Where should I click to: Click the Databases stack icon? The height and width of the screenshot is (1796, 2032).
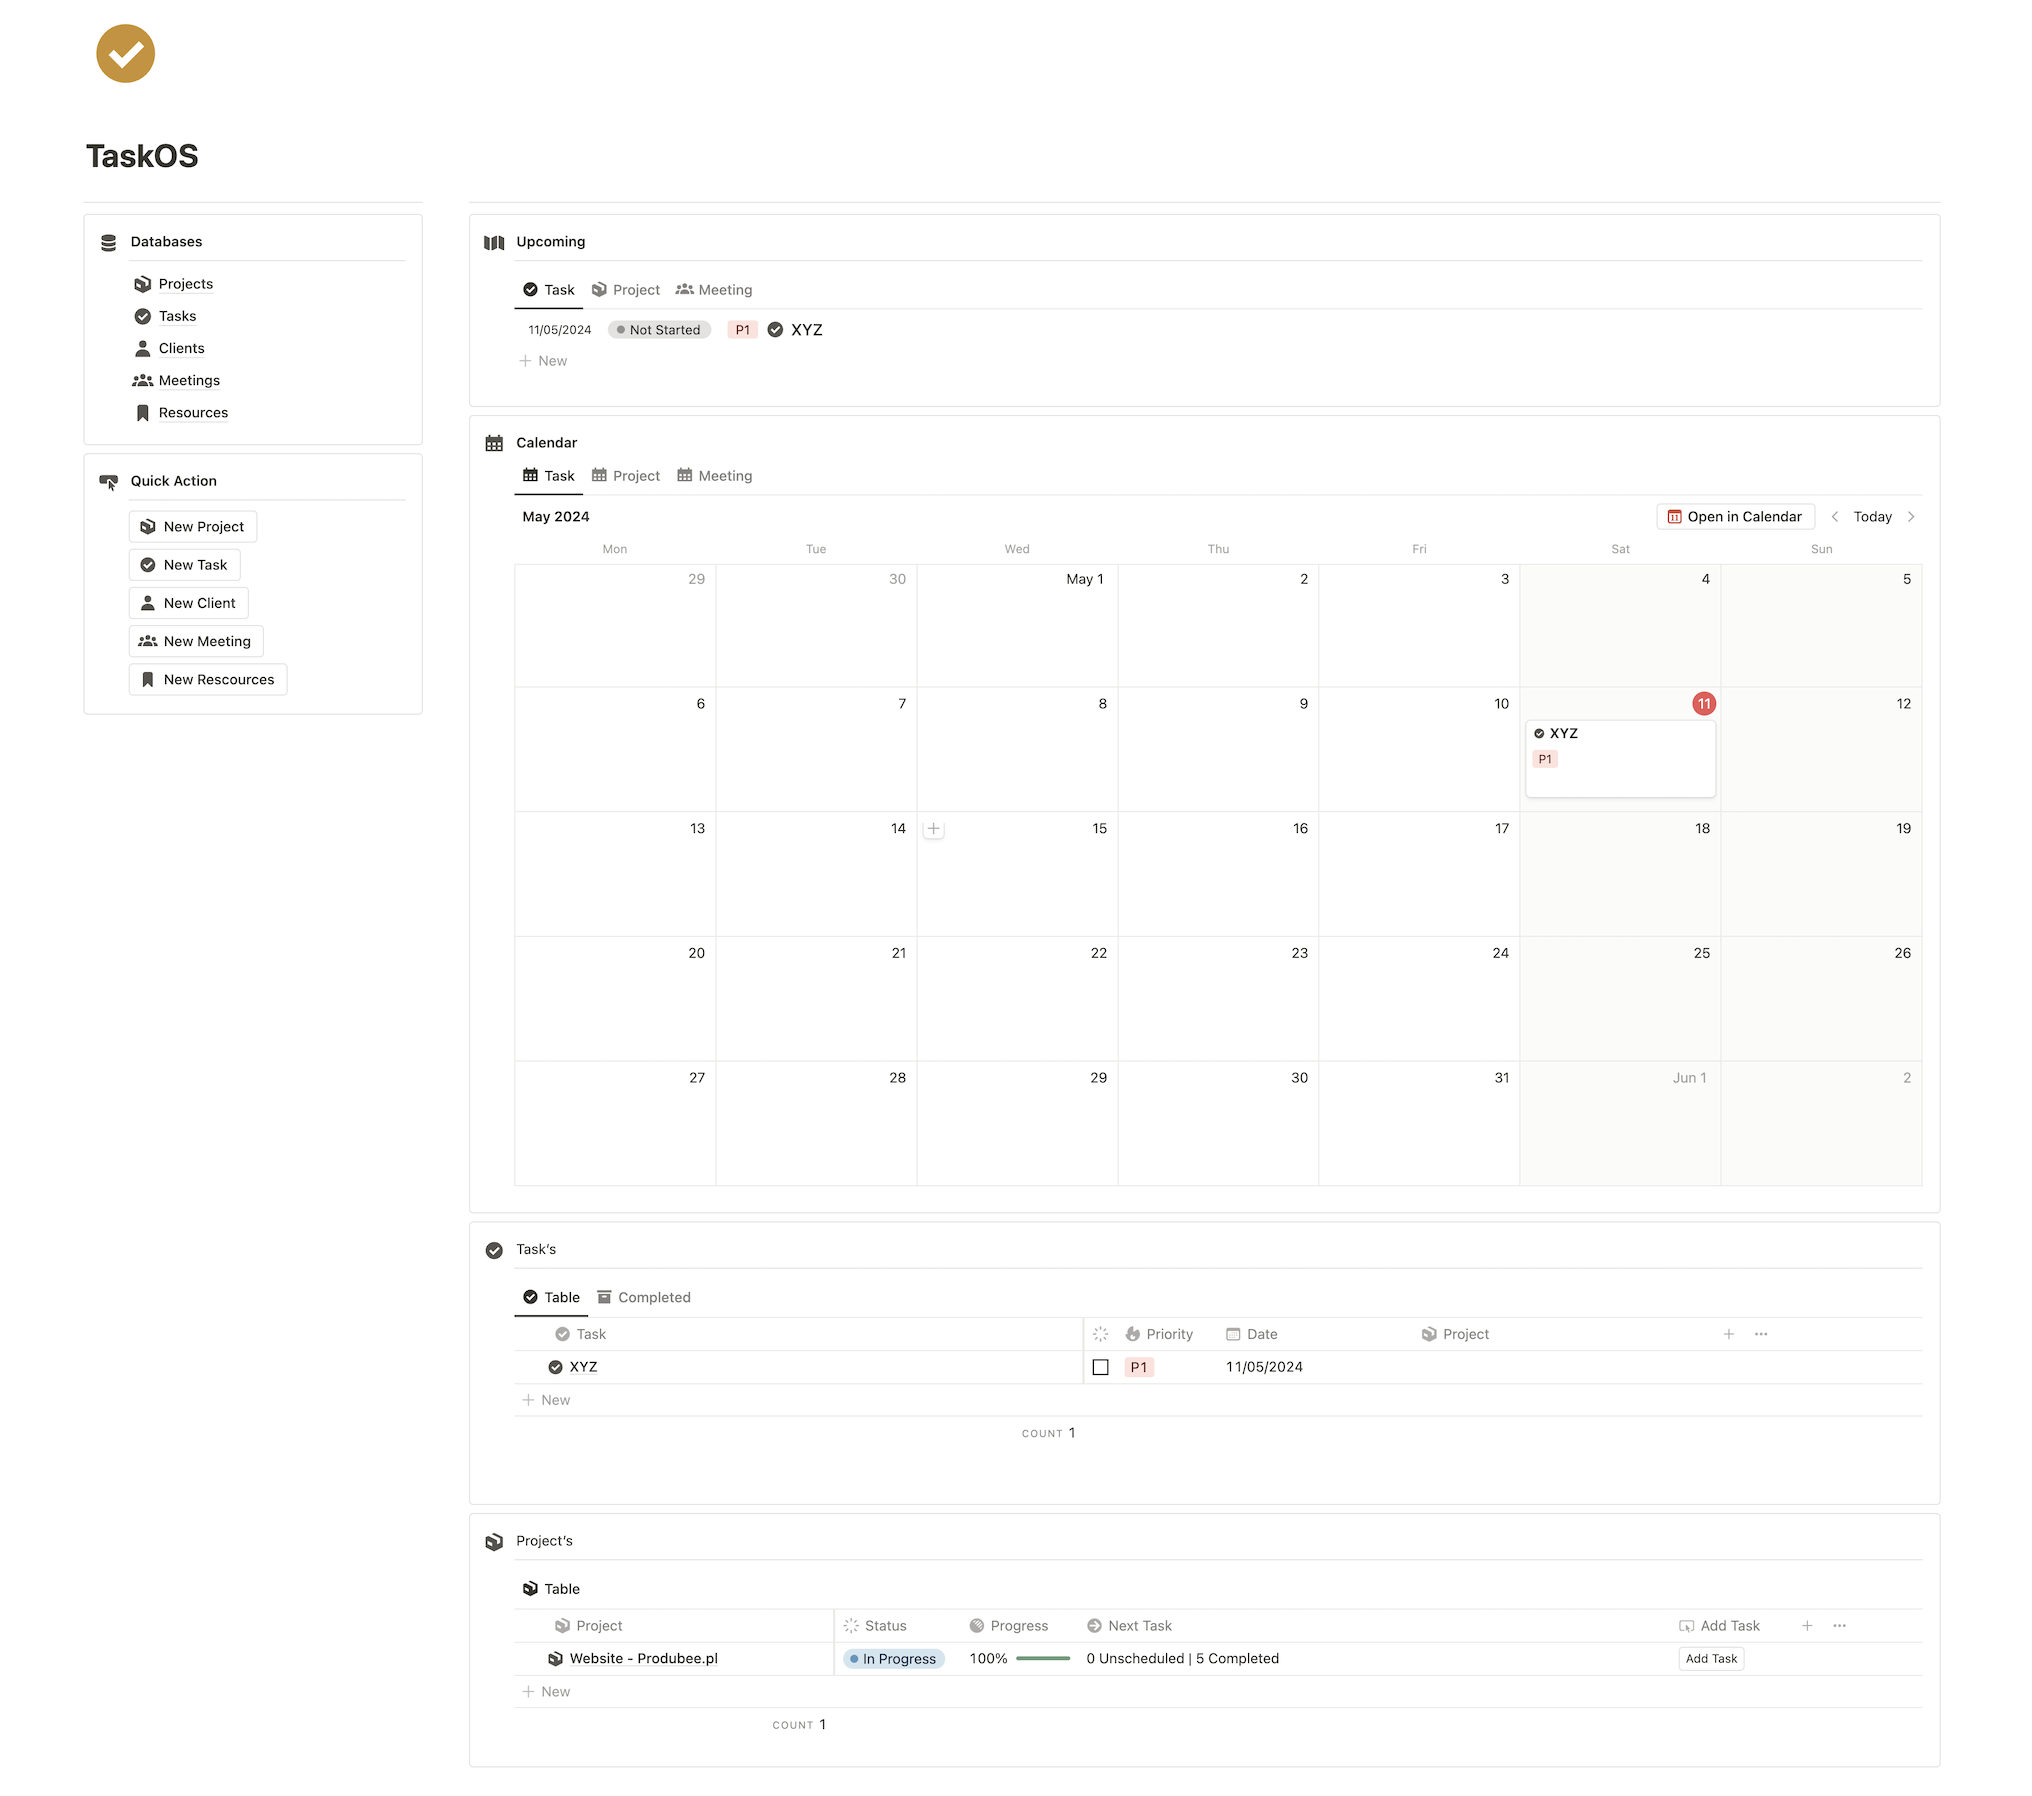pyautogui.click(x=108, y=242)
